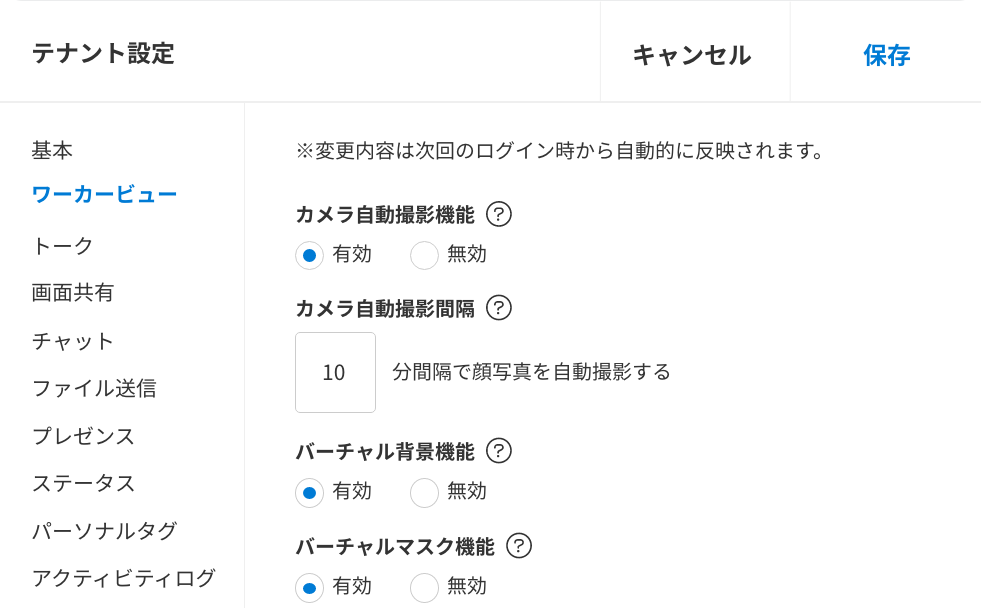Open チャット settings in sidebar
Image resolution: width=981 pixels, height=608 pixels.
pos(73,341)
